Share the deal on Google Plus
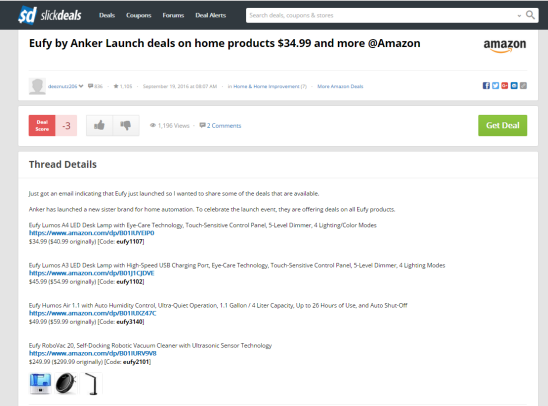 505,86
